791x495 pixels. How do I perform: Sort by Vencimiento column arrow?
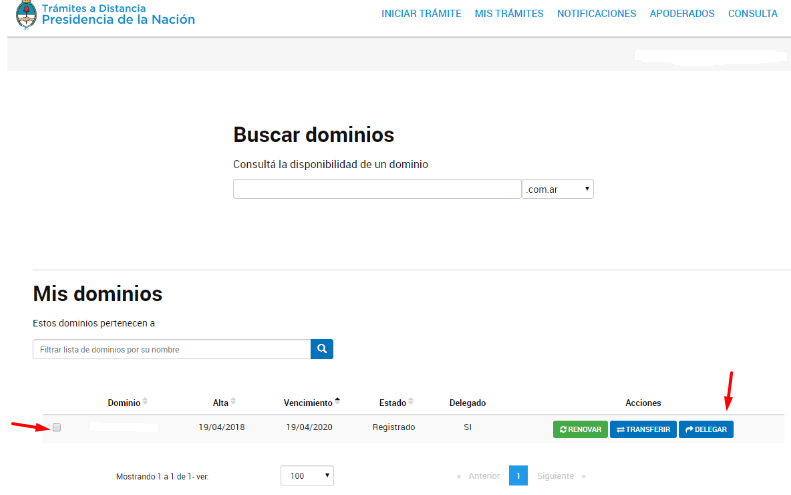pos(337,401)
